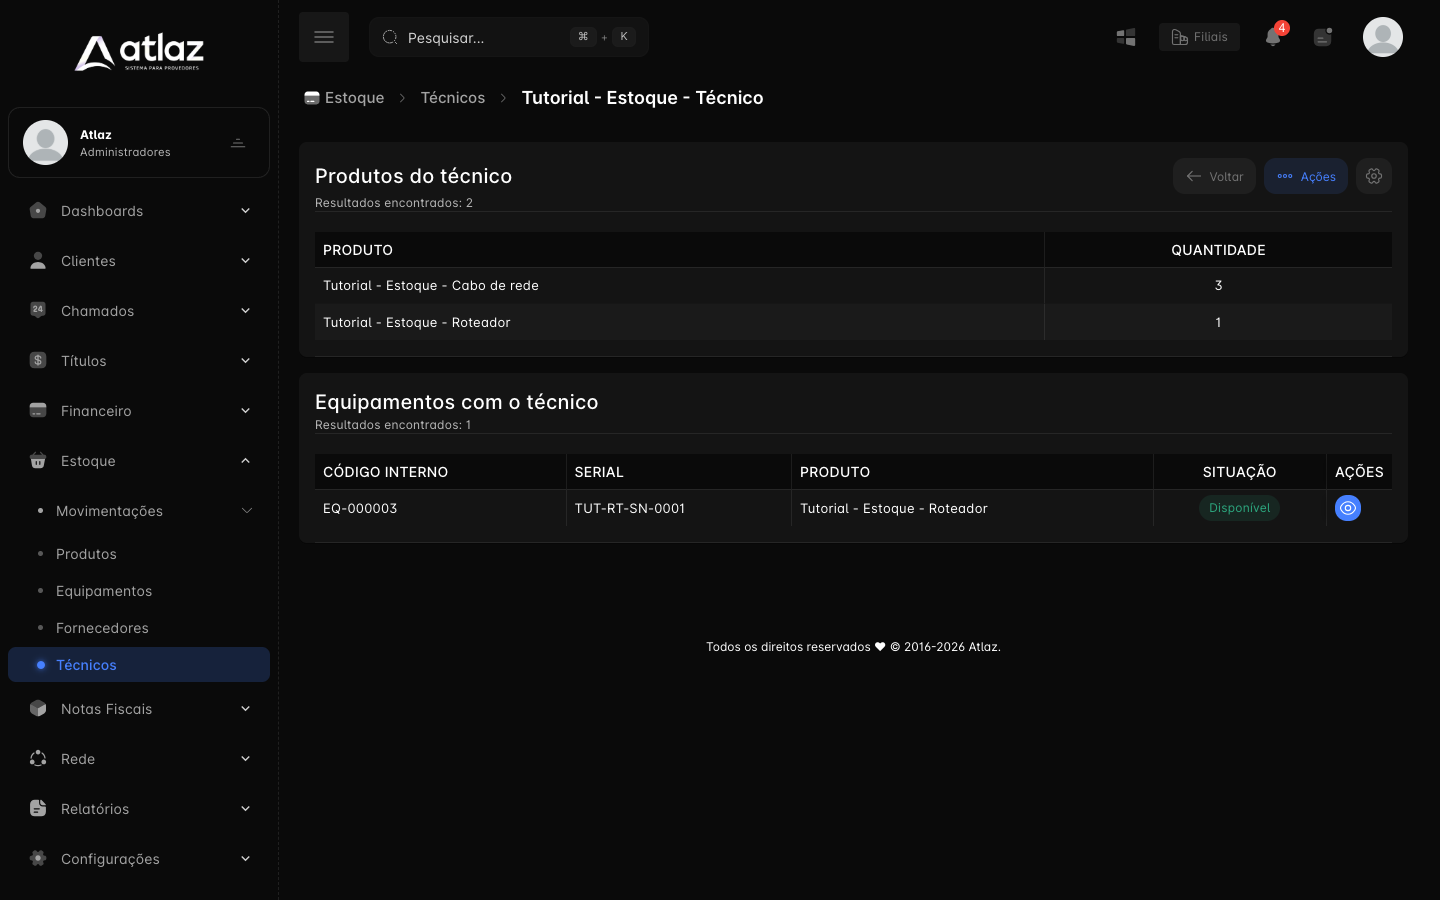
Task: Open the Ações button menu
Action: [1306, 176]
